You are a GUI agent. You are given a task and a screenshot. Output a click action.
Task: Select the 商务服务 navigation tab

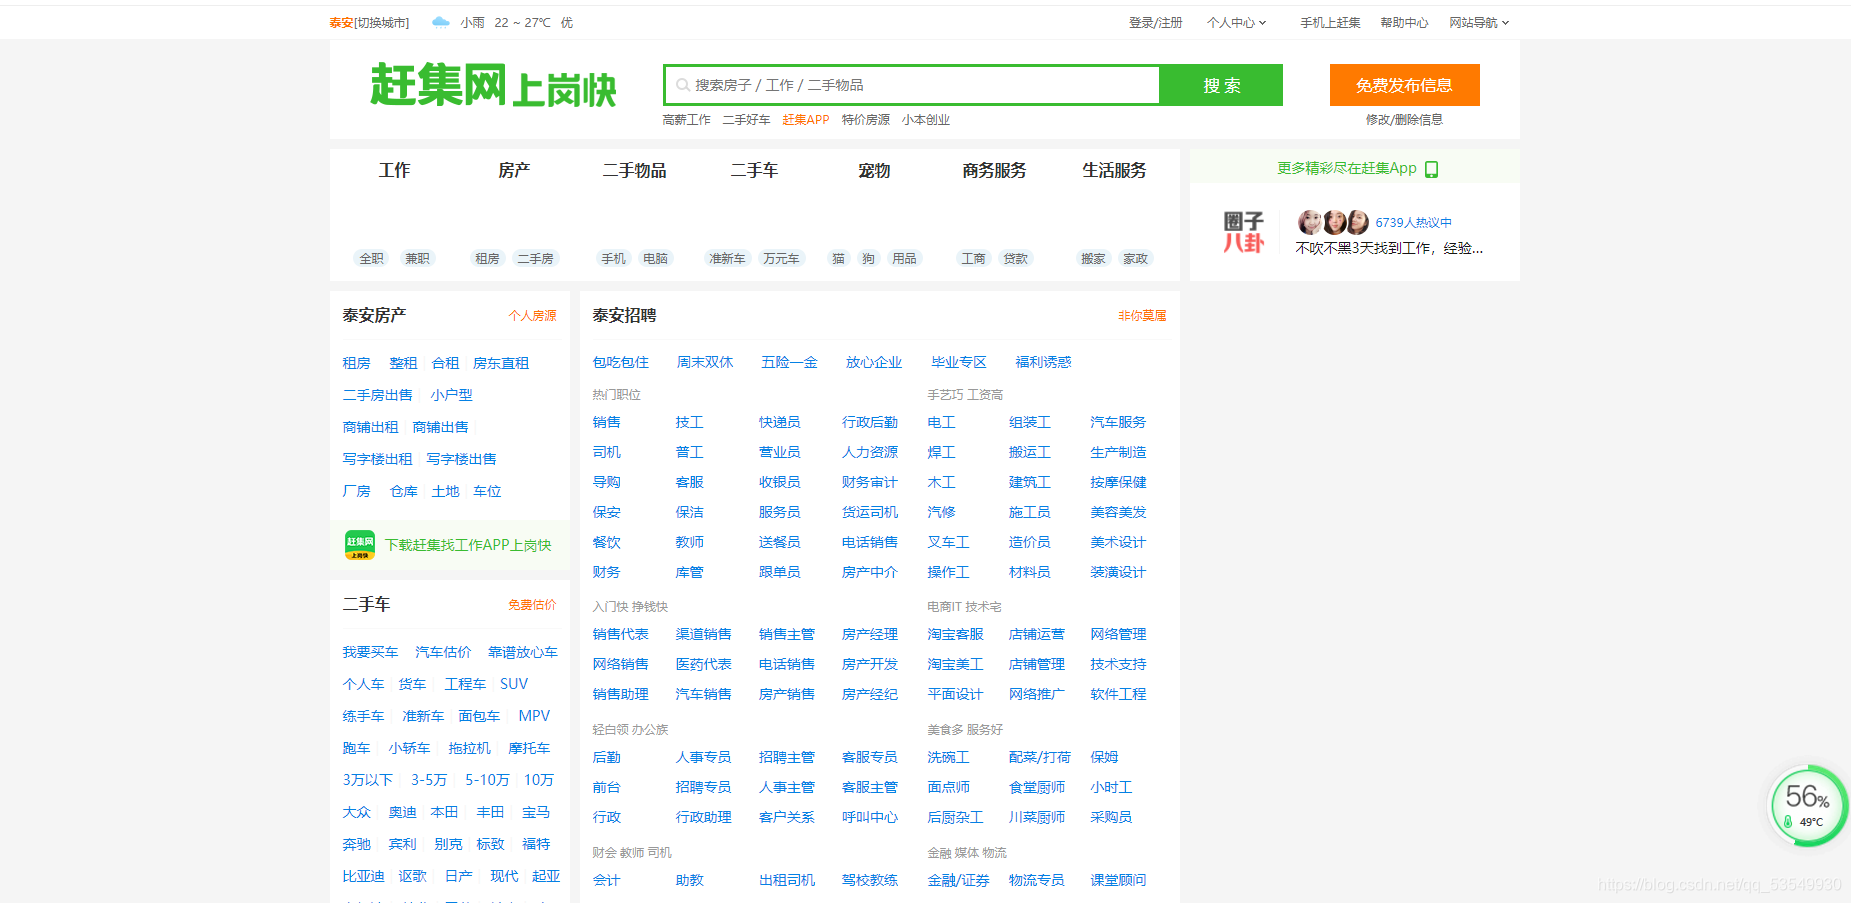[994, 170]
